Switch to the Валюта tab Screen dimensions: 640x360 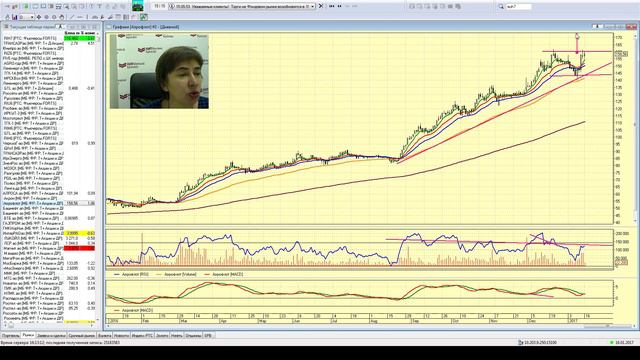104,336
